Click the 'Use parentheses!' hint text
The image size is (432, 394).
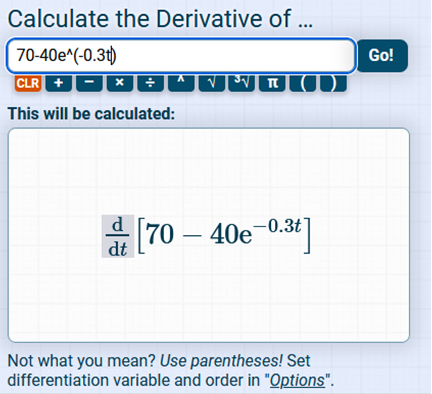click(221, 361)
